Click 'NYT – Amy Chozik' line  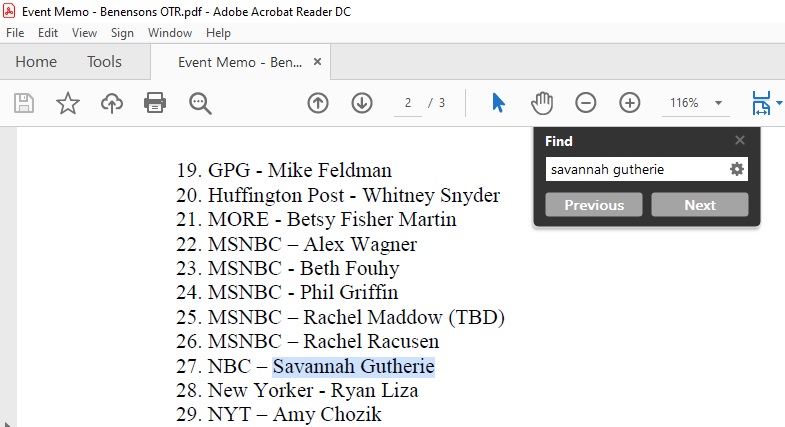click(294, 414)
